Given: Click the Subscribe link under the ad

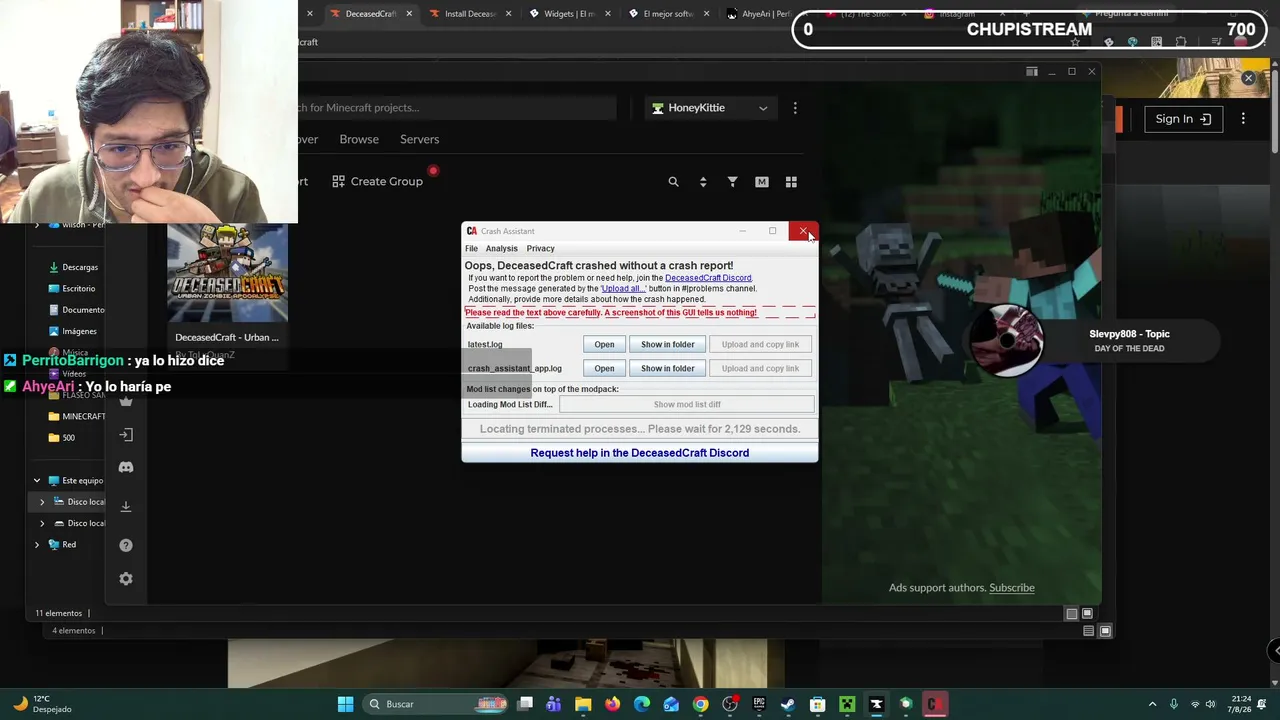Looking at the screenshot, I should (1011, 588).
